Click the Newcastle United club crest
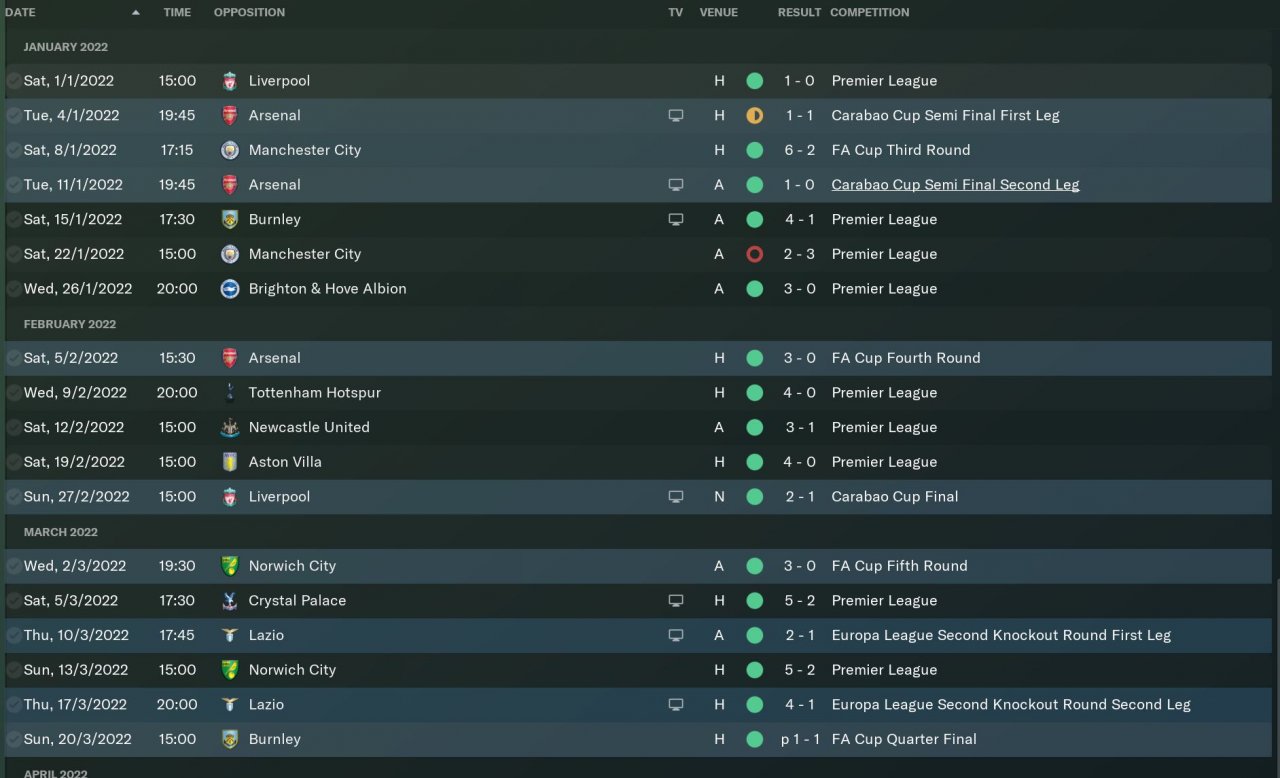The image size is (1280, 778). coord(230,428)
